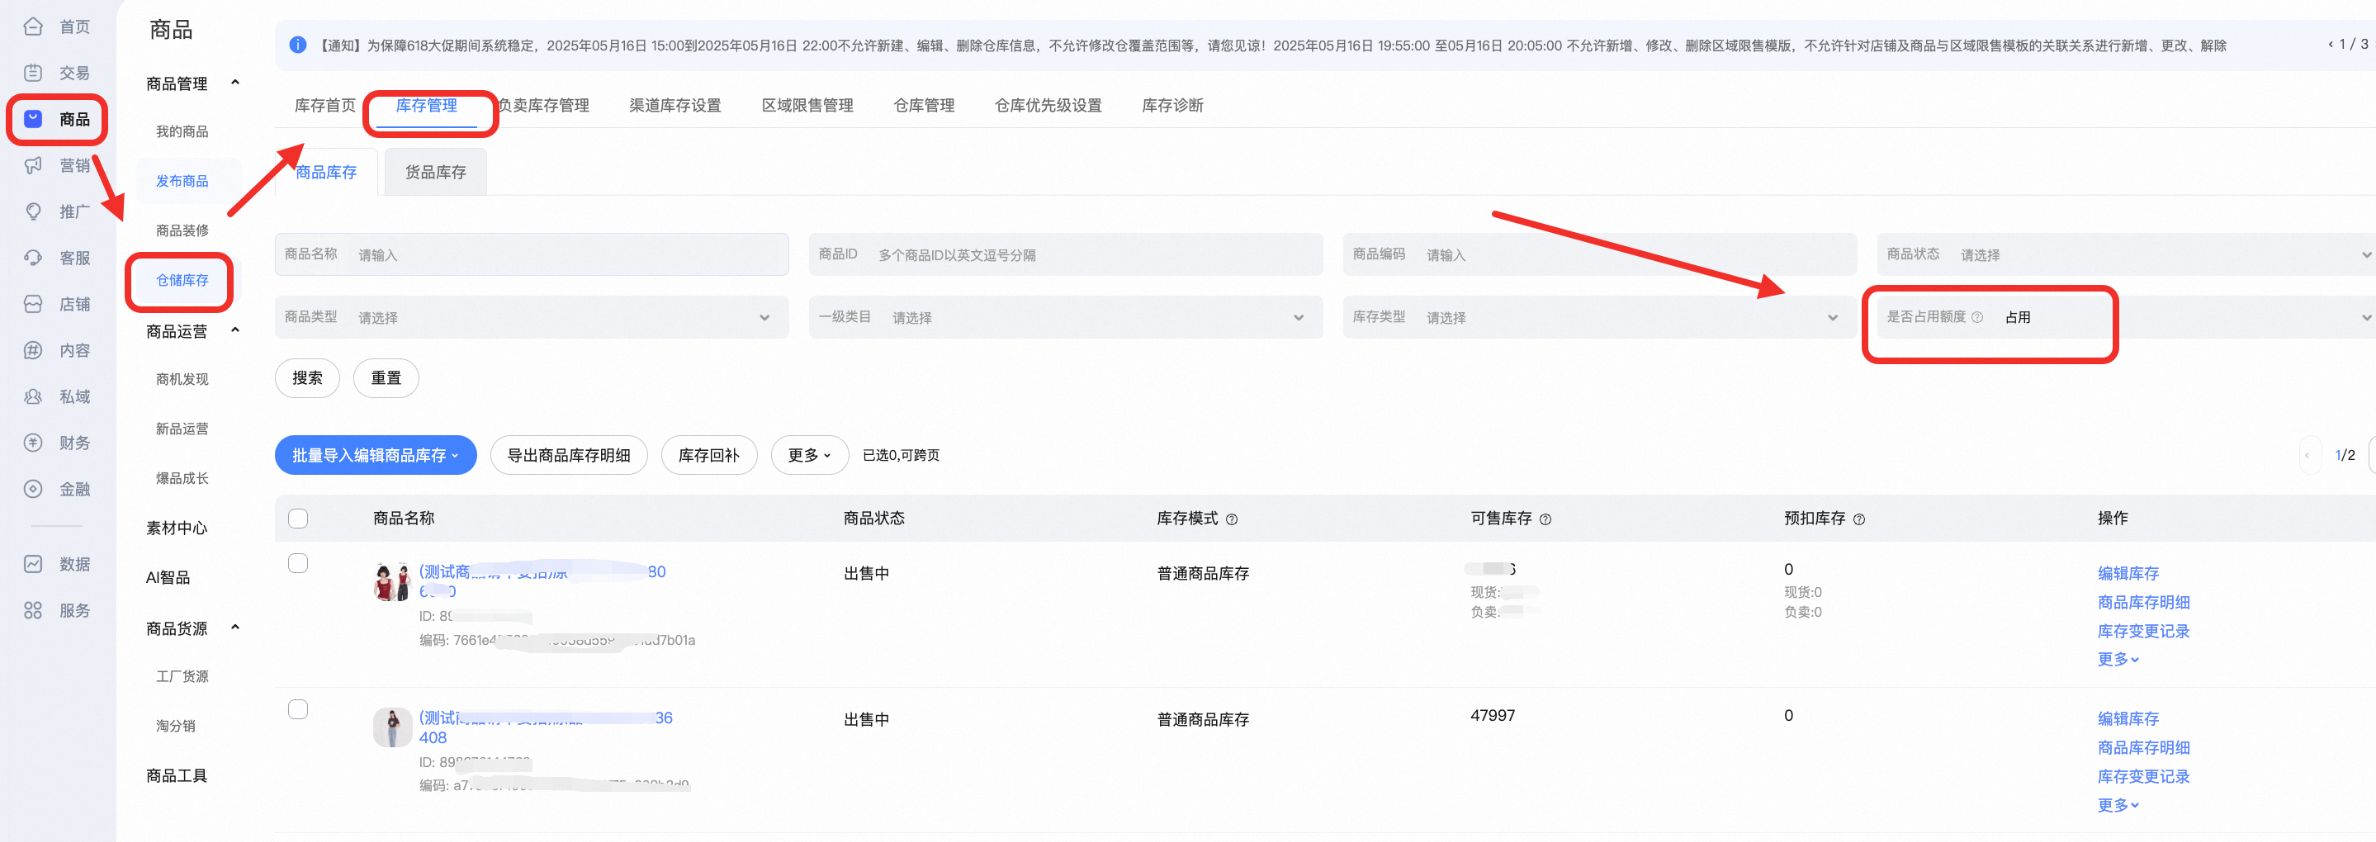Expand 更多 actions for first product row
The image size is (2376, 842).
[2118, 659]
